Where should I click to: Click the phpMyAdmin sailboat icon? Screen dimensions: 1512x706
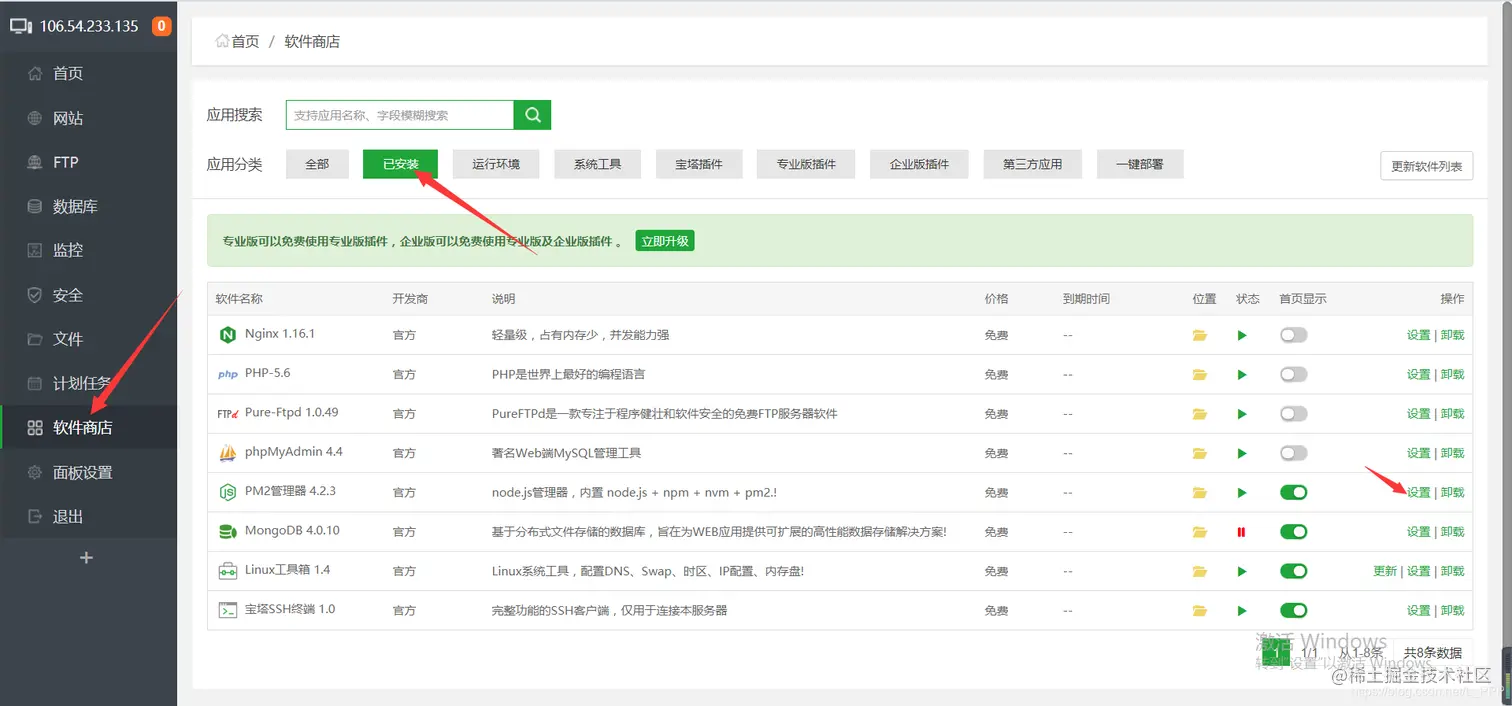click(227, 453)
